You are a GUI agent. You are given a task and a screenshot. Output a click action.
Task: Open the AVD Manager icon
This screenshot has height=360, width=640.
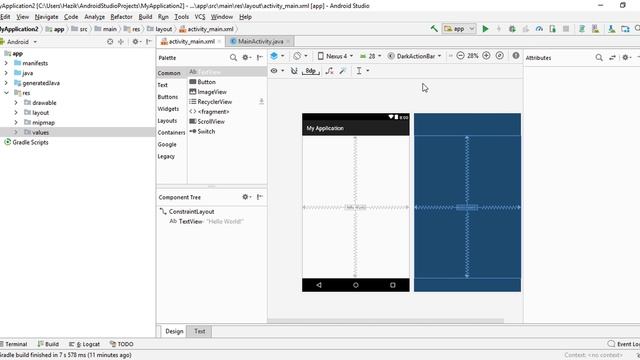coord(596,29)
